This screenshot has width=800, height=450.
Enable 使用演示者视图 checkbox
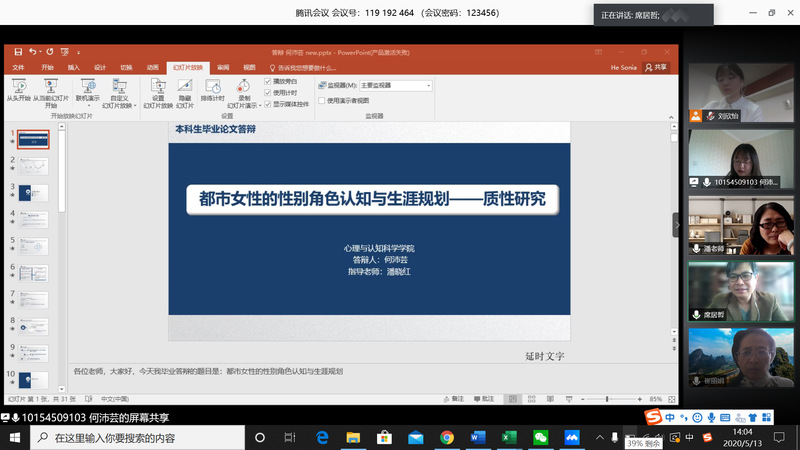321,101
